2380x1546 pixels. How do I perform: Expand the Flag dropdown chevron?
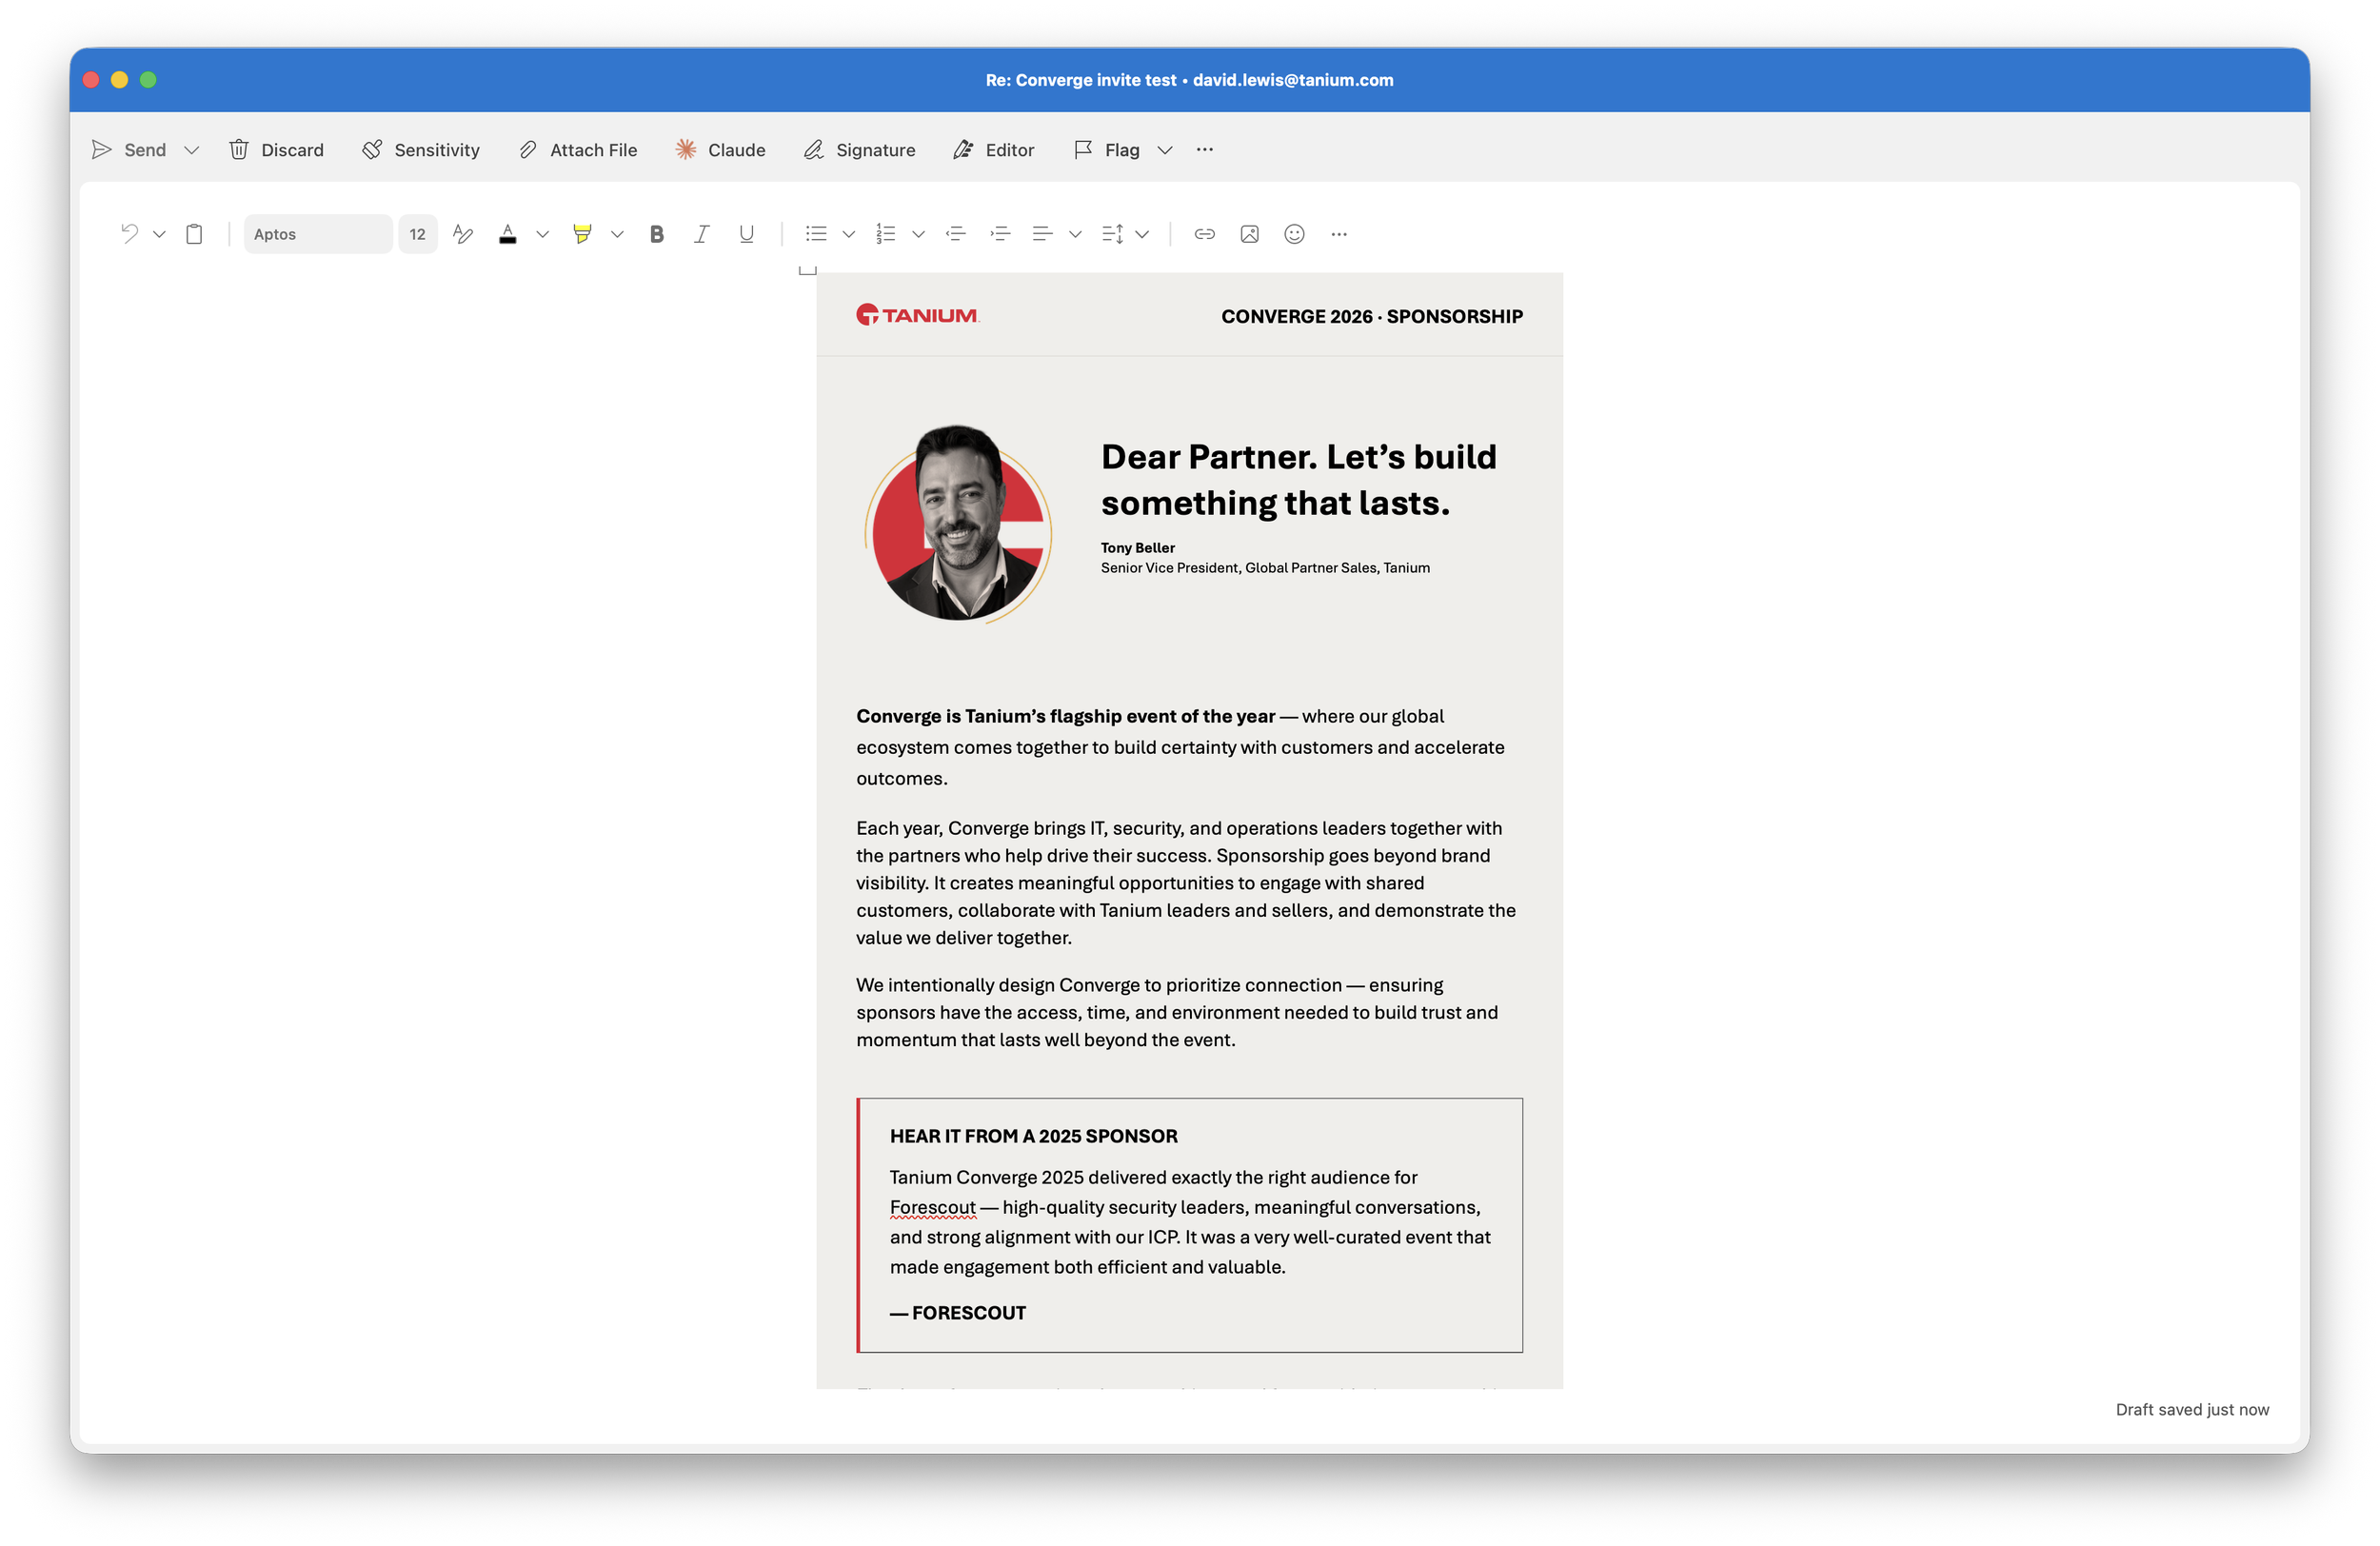point(1165,150)
